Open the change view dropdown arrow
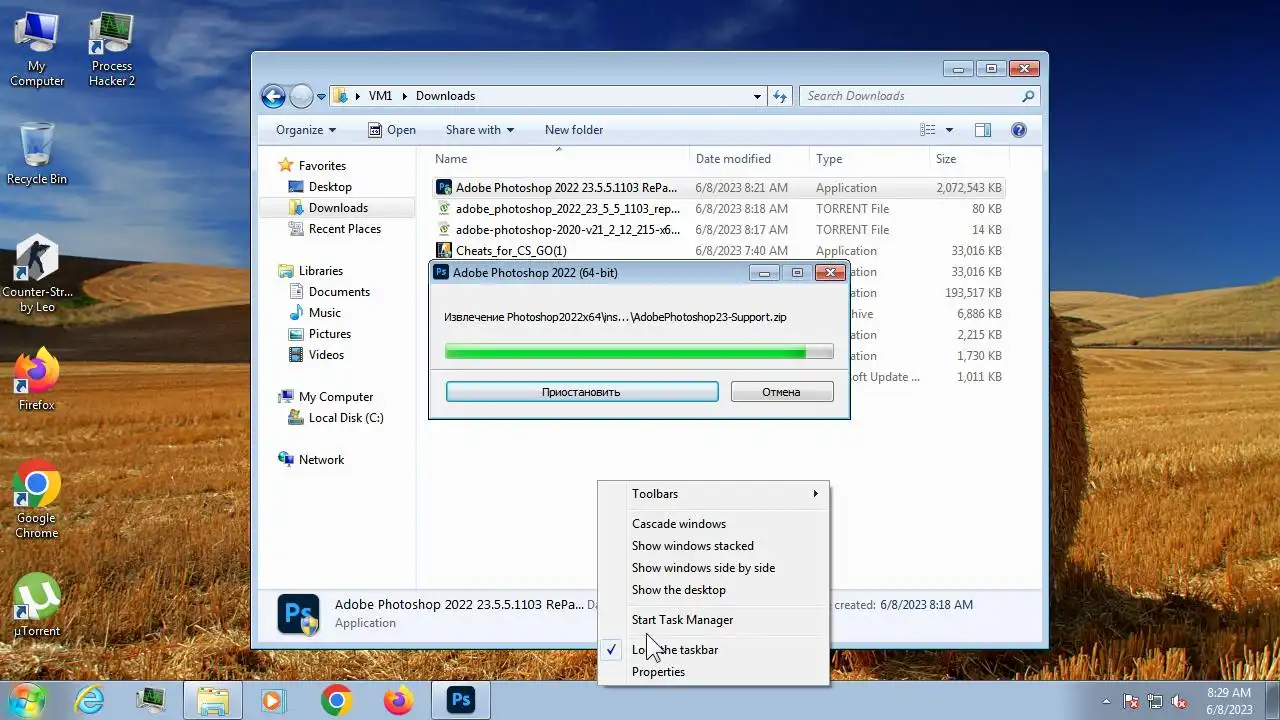The image size is (1280, 720). (949, 130)
